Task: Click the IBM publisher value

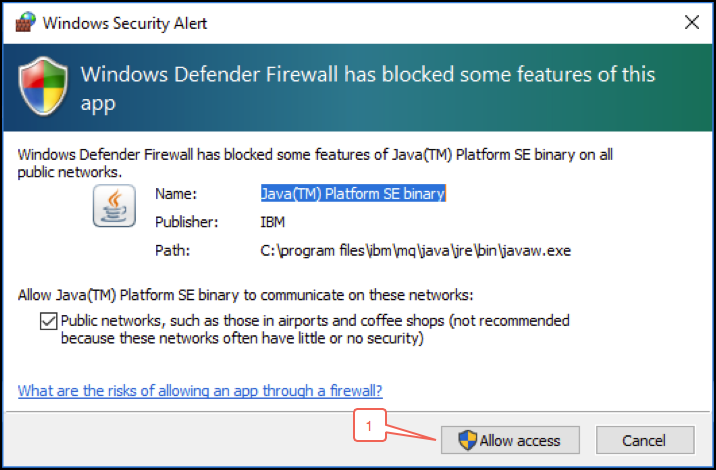Action: (273, 222)
